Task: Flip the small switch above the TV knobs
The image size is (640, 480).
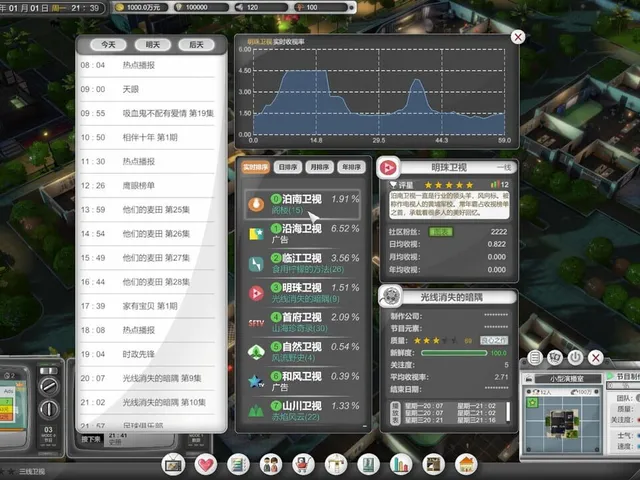Action: click(x=49, y=371)
